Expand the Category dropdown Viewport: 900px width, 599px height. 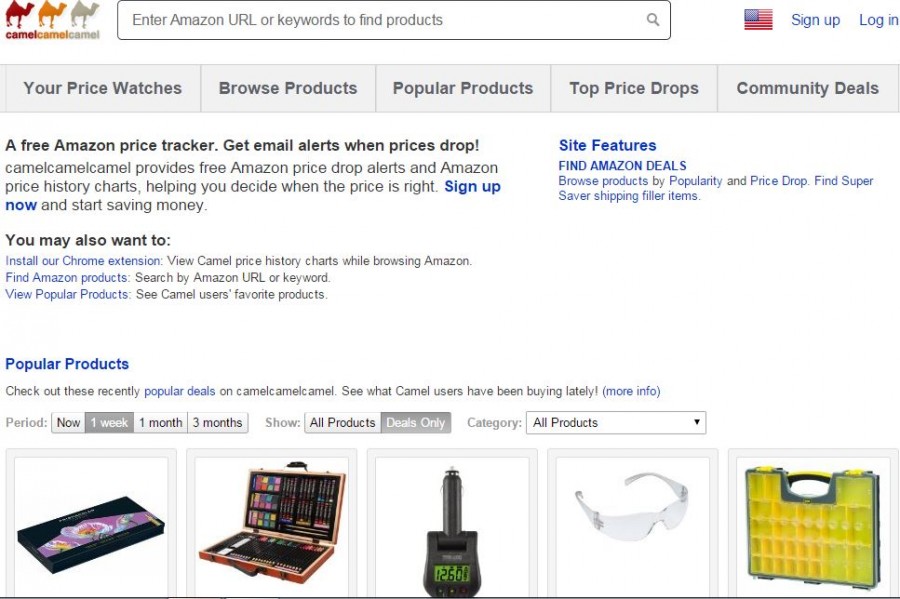tap(616, 423)
